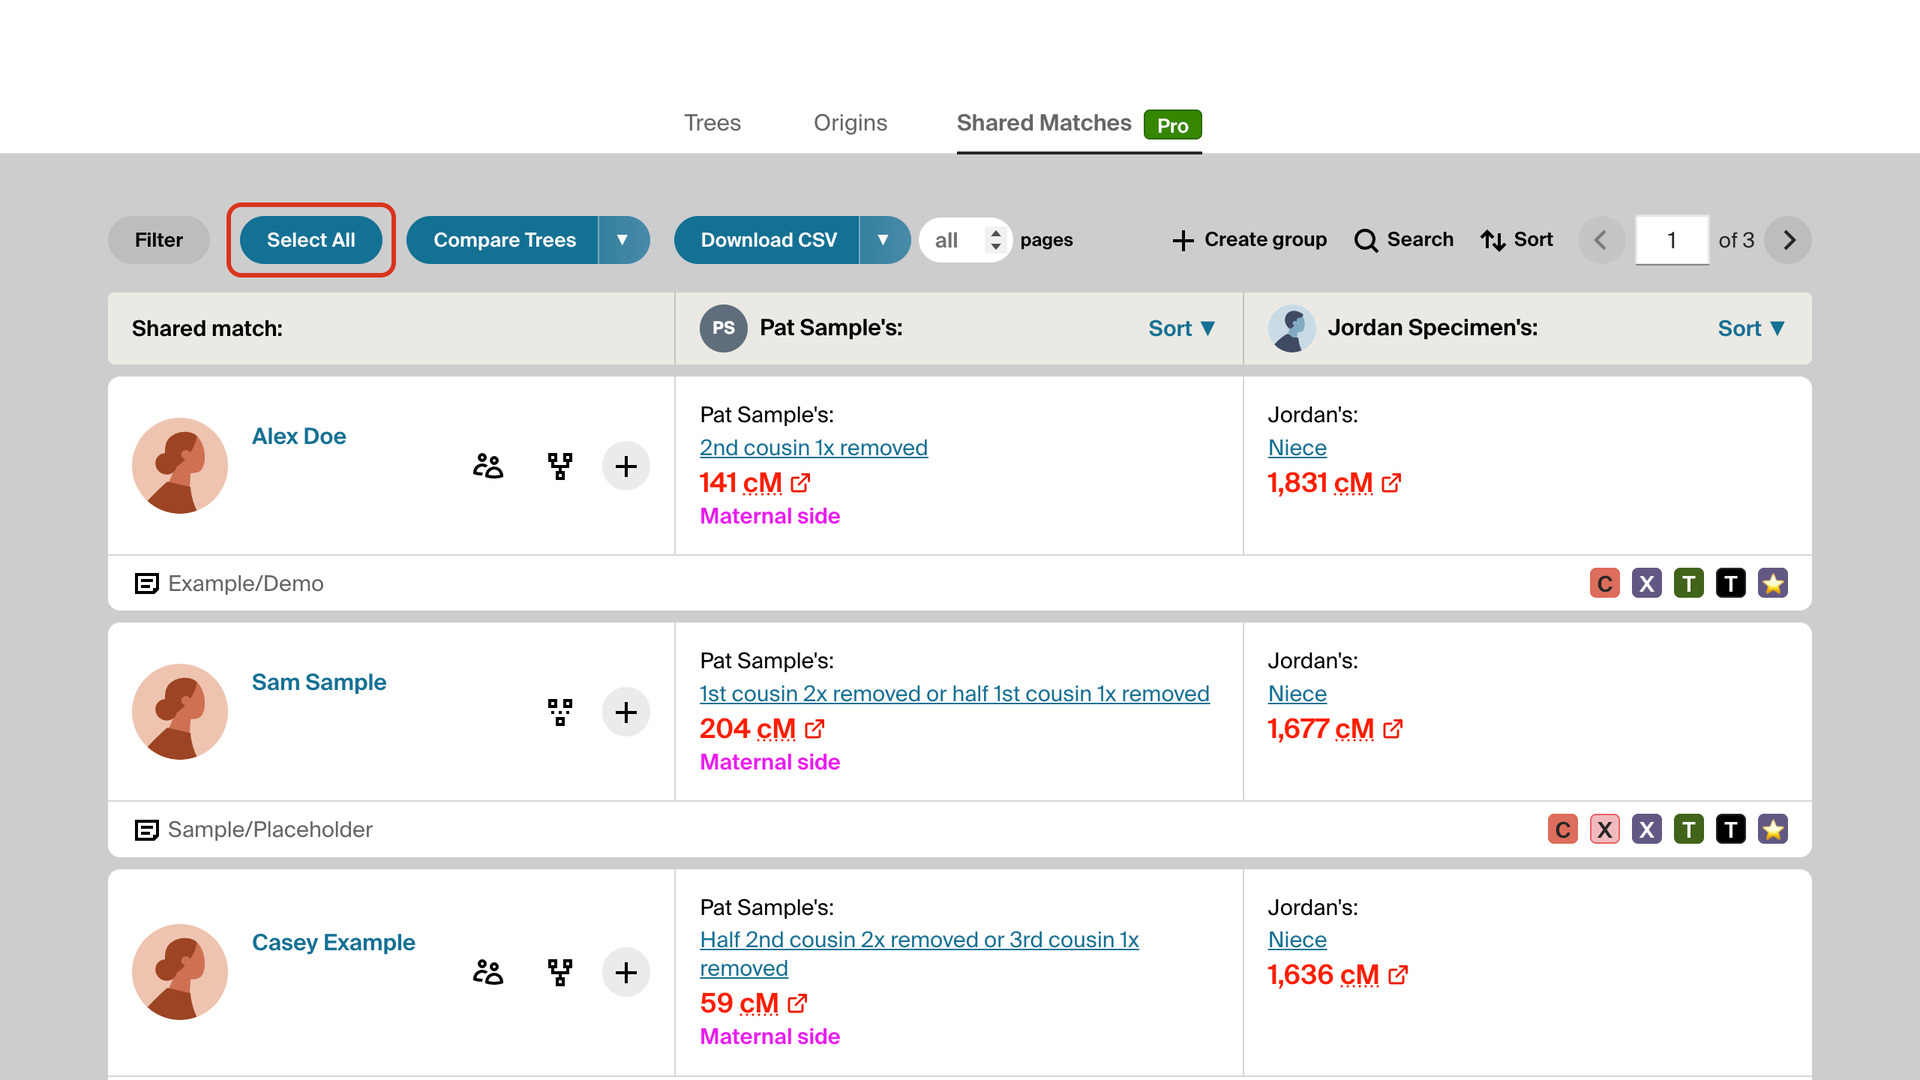Click Create group

1249,240
